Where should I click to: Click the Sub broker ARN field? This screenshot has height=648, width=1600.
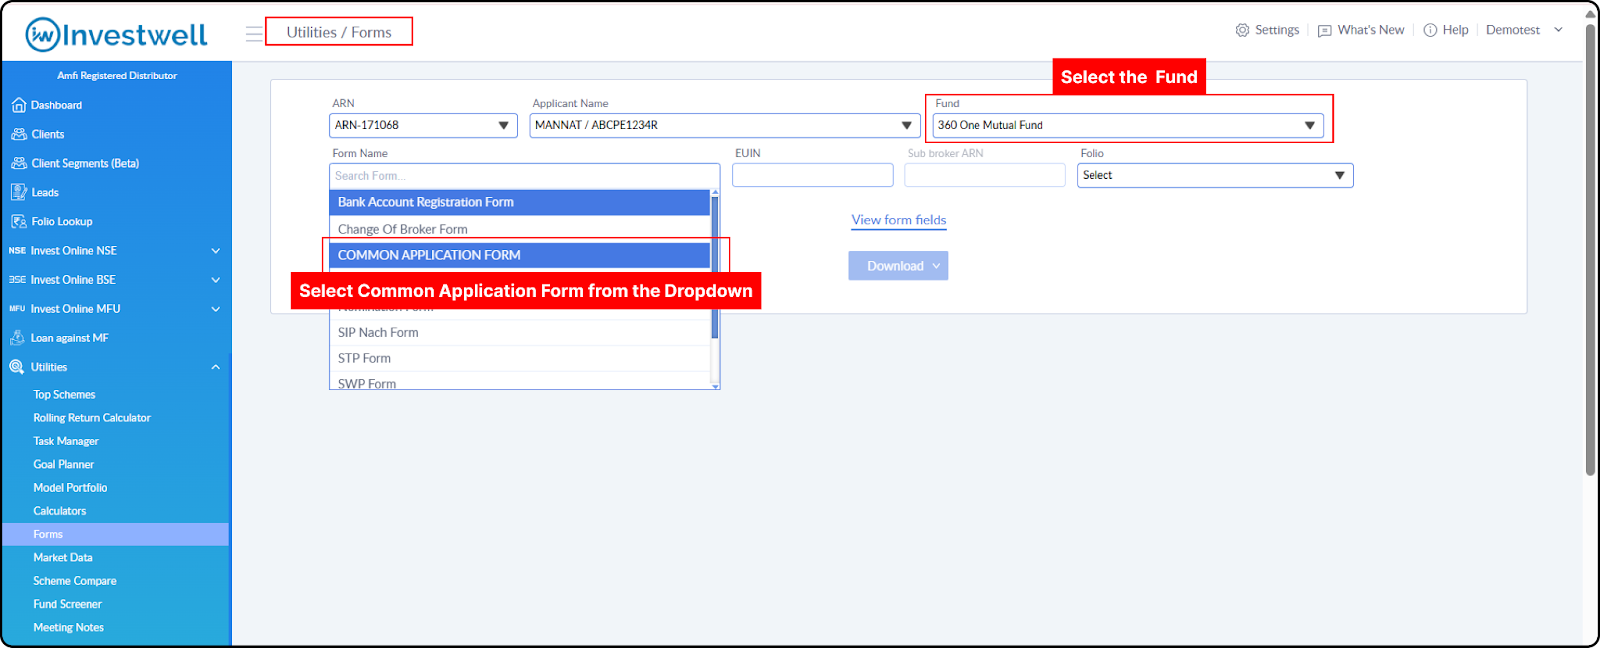click(x=985, y=175)
